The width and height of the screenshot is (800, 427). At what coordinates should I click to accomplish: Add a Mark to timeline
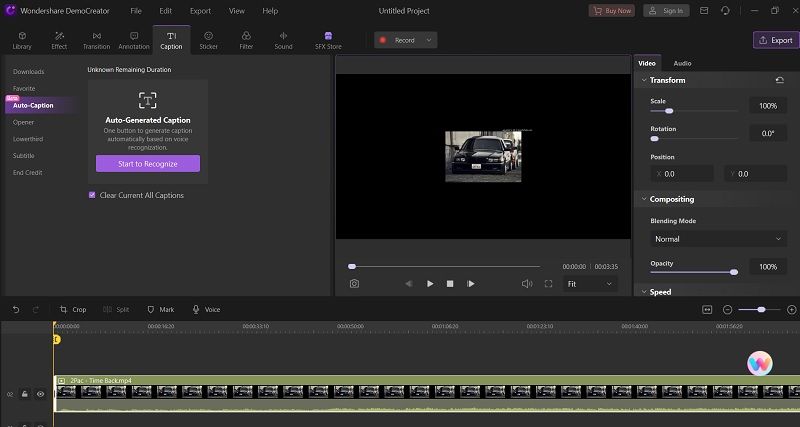click(161, 310)
